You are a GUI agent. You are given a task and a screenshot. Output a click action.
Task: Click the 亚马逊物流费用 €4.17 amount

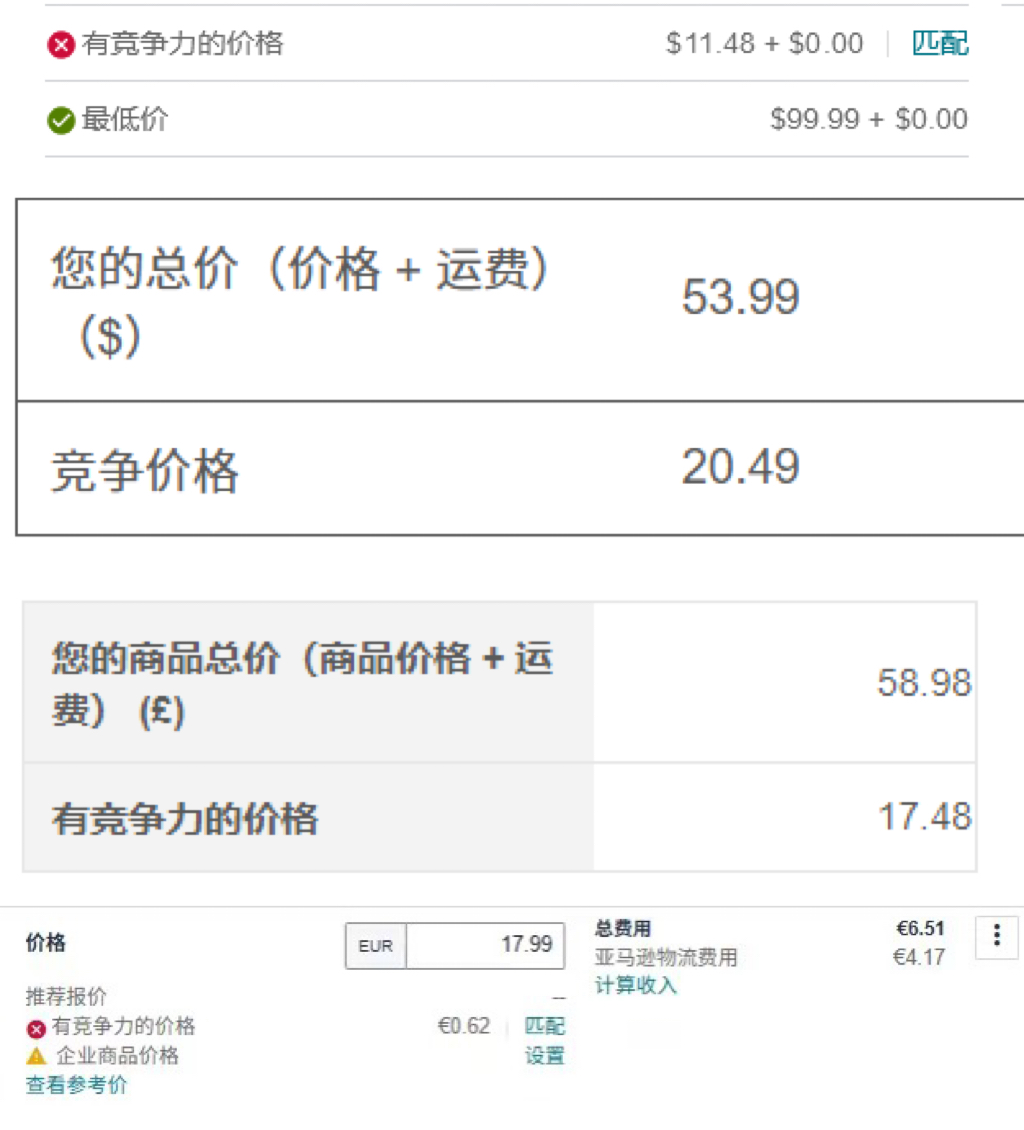[x=919, y=957]
